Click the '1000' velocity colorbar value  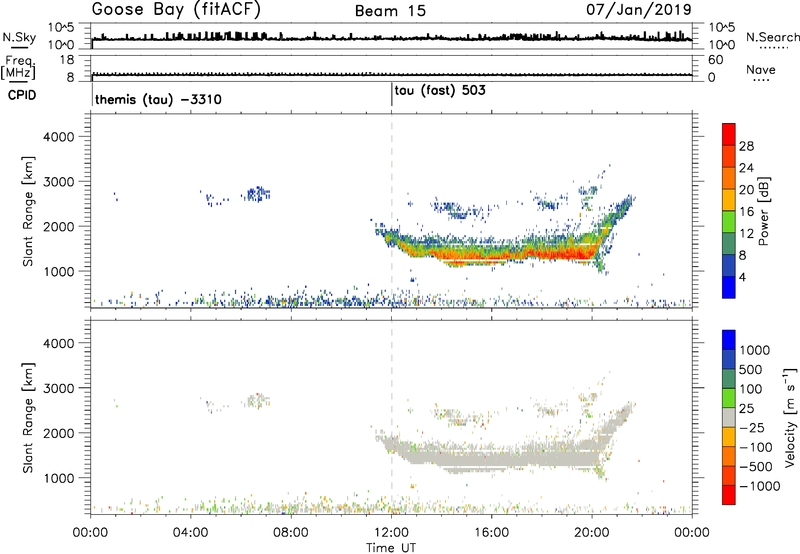click(x=754, y=350)
